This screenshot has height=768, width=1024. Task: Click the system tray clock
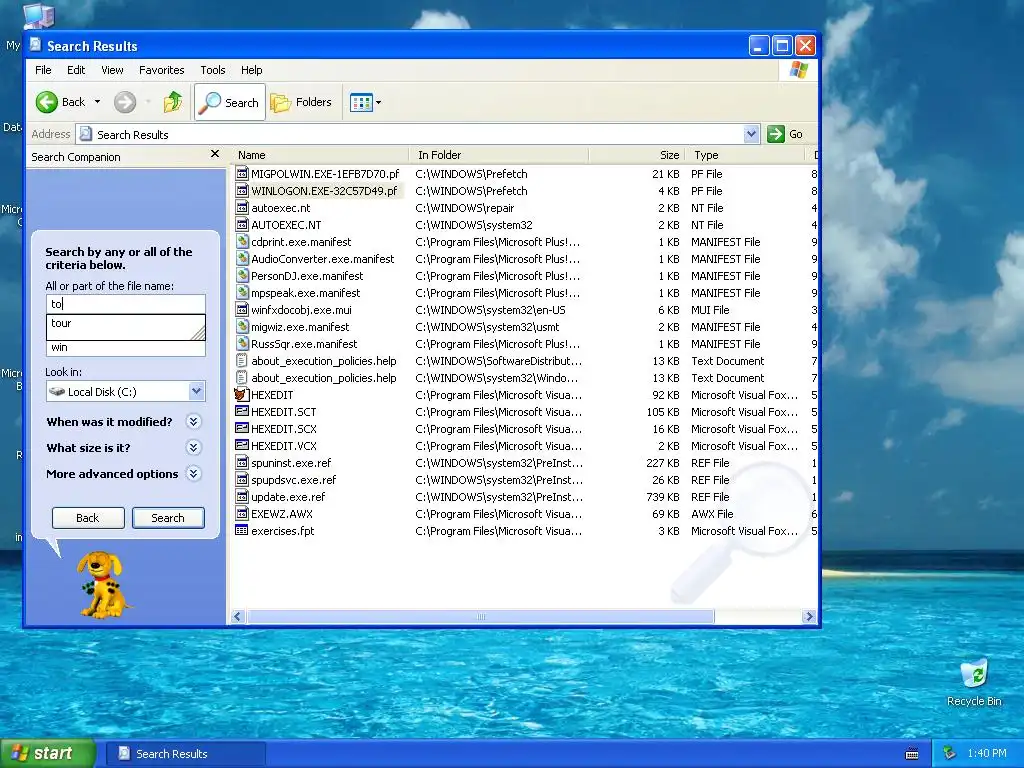coord(987,753)
